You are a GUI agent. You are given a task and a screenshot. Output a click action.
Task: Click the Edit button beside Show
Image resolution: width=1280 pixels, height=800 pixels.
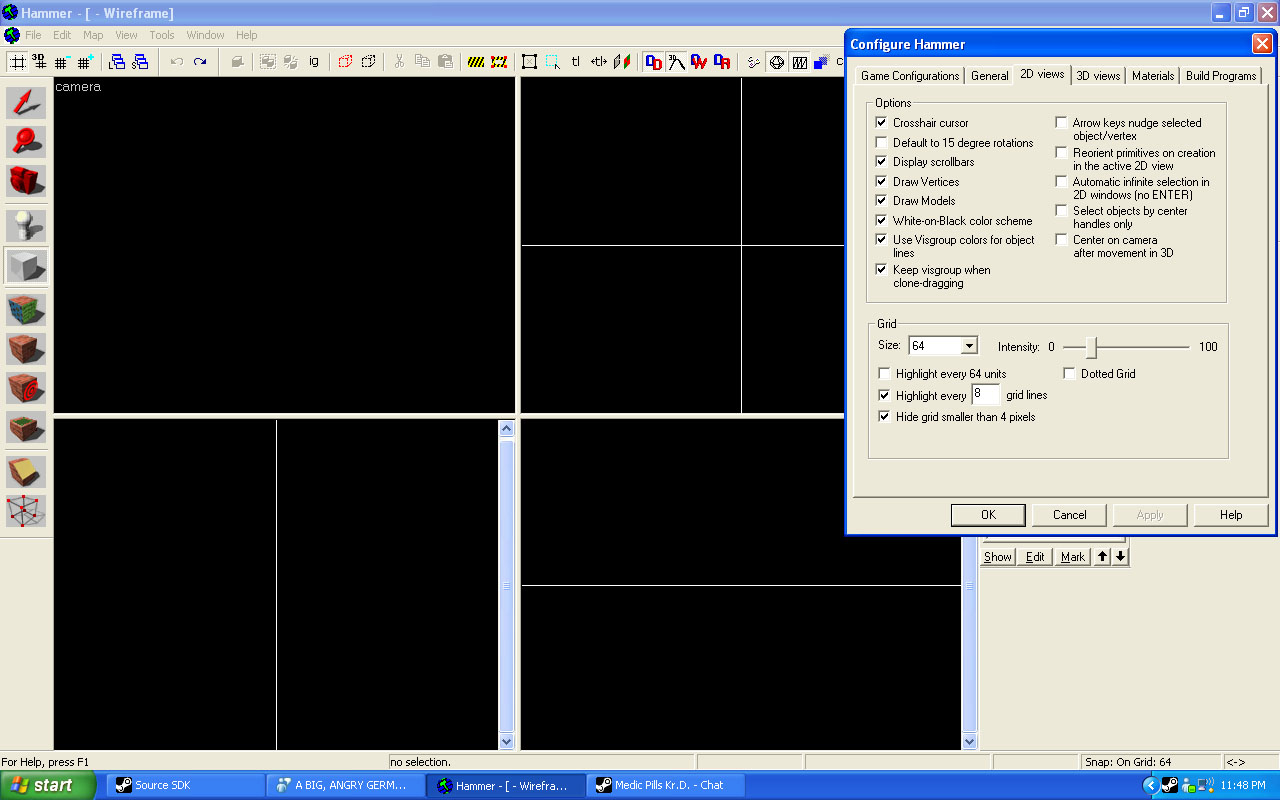click(x=1035, y=557)
